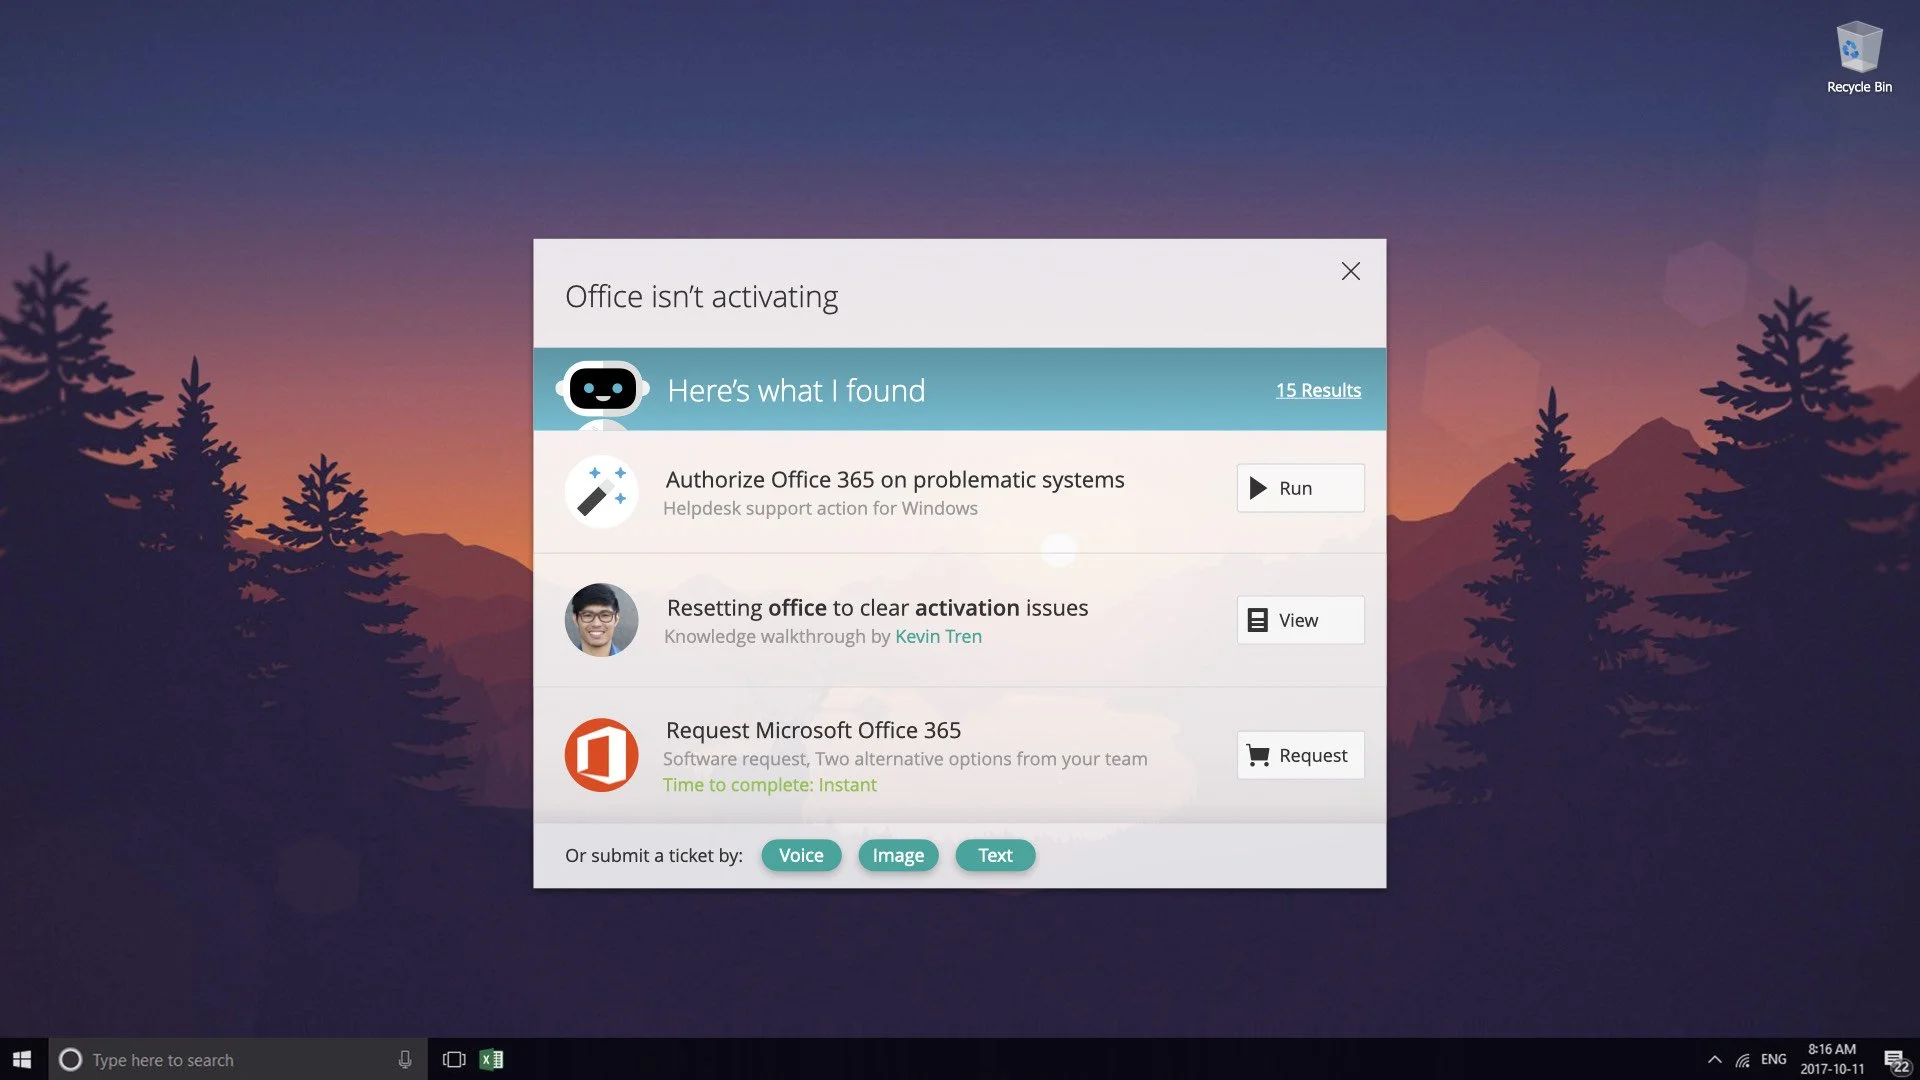
Task: Open the 15 Results link
Action: pos(1317,390)
